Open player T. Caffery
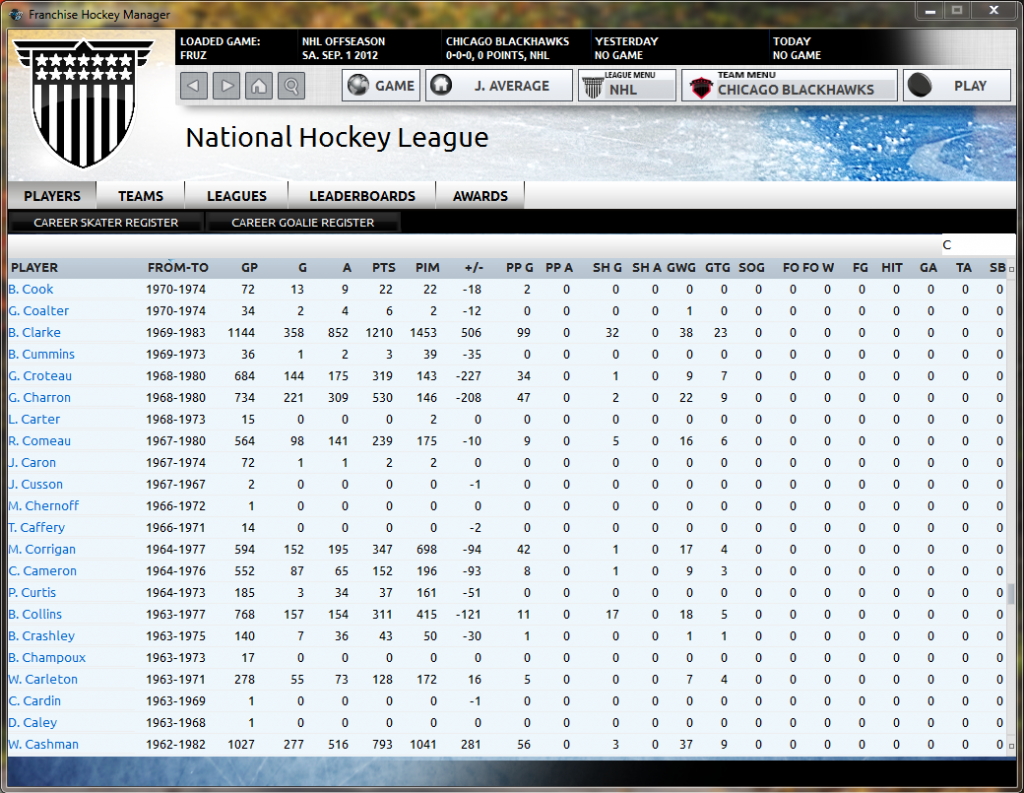Screen dimensions: 1024x793 [x=37, y=527]
